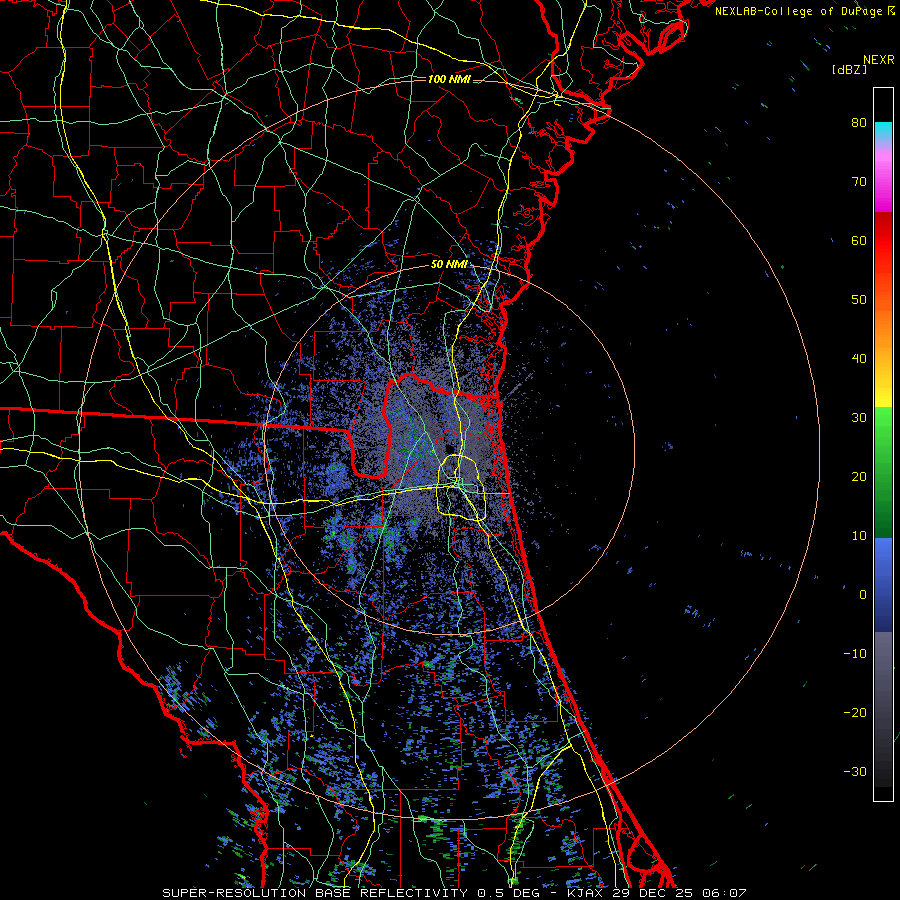The width and height of the screenshot is (900, 900).
Task: Click the 20 dBZ scale value
Action: [859, 476]
